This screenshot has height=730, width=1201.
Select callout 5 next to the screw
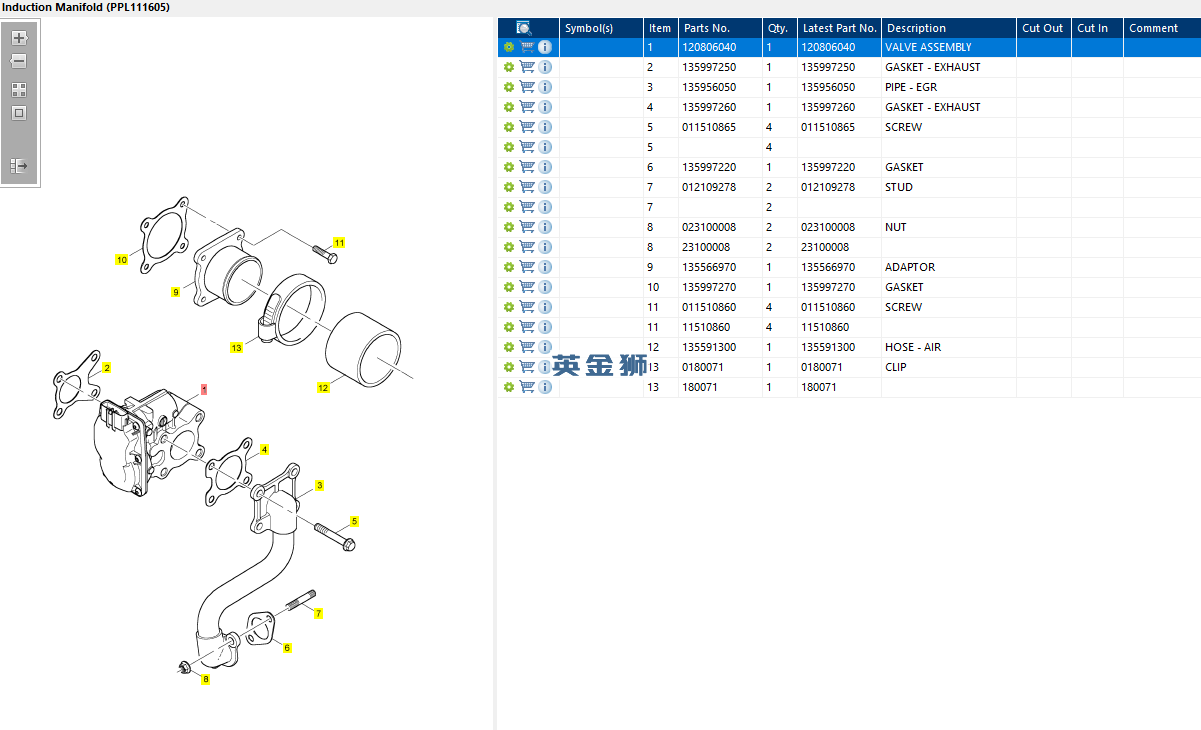(354, 521)
